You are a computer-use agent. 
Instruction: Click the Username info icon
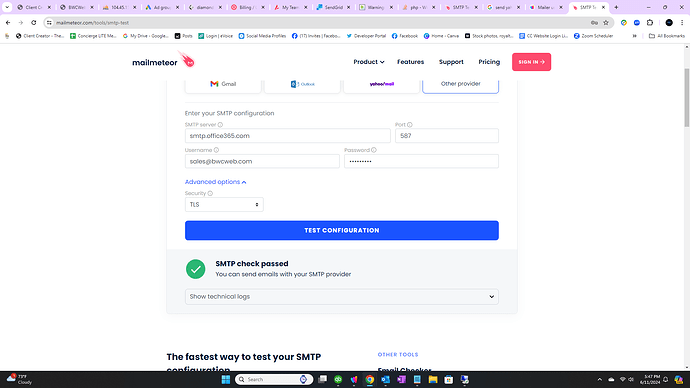216,150
